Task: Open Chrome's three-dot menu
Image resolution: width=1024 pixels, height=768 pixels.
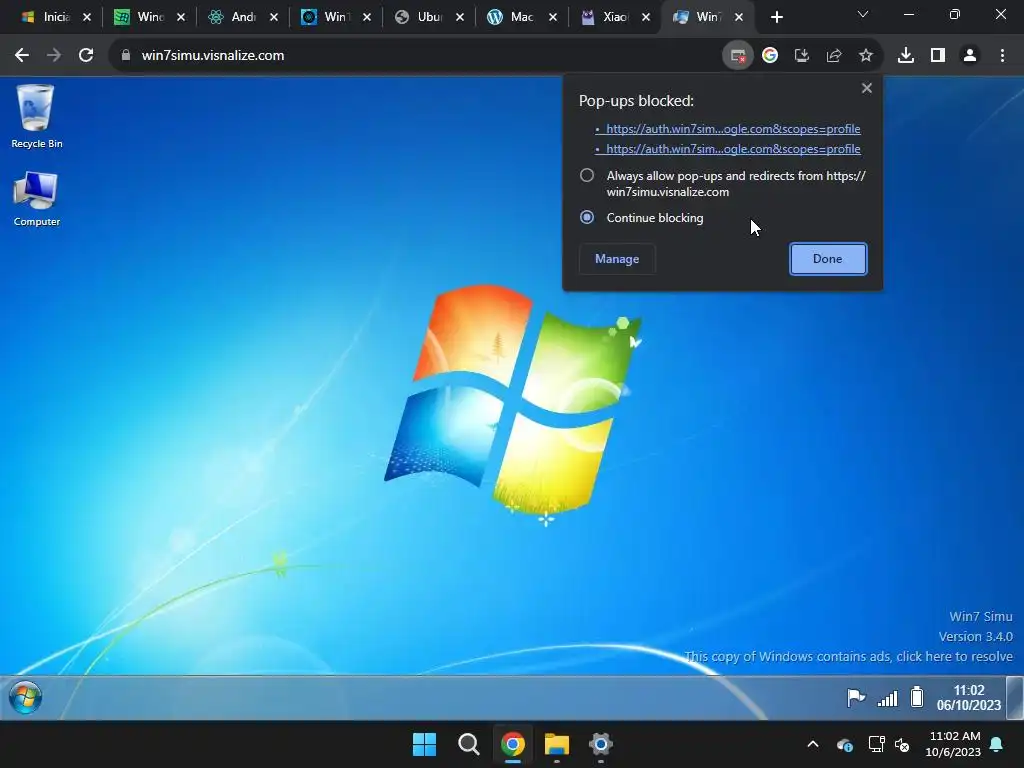Action: pos(1002,56)
